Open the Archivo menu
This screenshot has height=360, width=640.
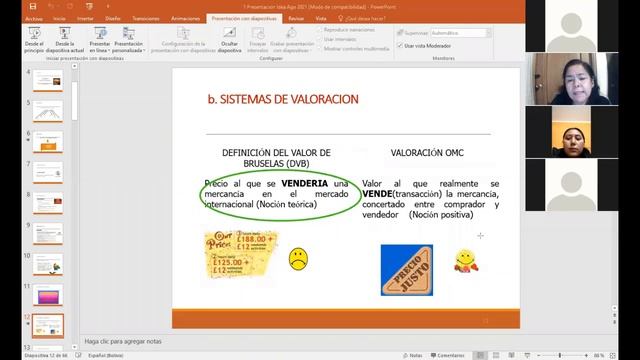coord(34,18)
